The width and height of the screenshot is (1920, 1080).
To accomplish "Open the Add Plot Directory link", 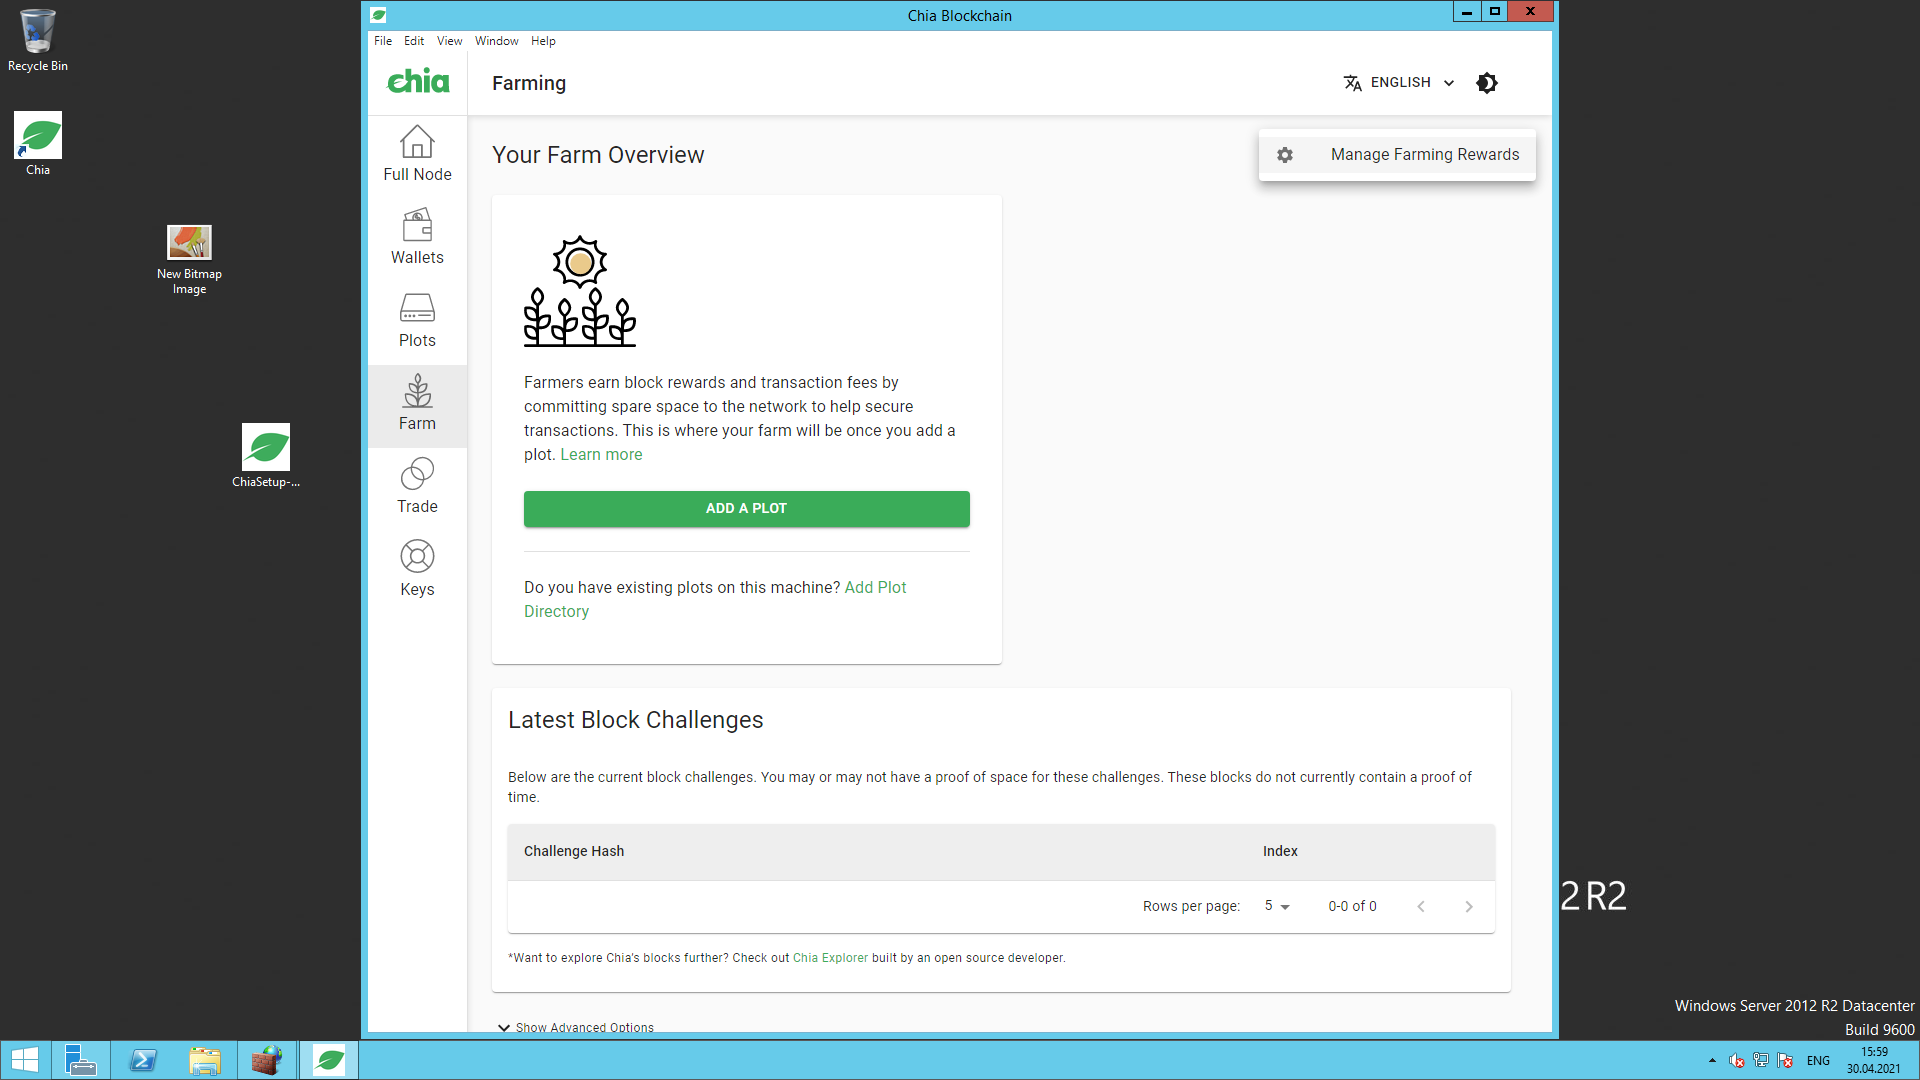I will tap(715, 599).
